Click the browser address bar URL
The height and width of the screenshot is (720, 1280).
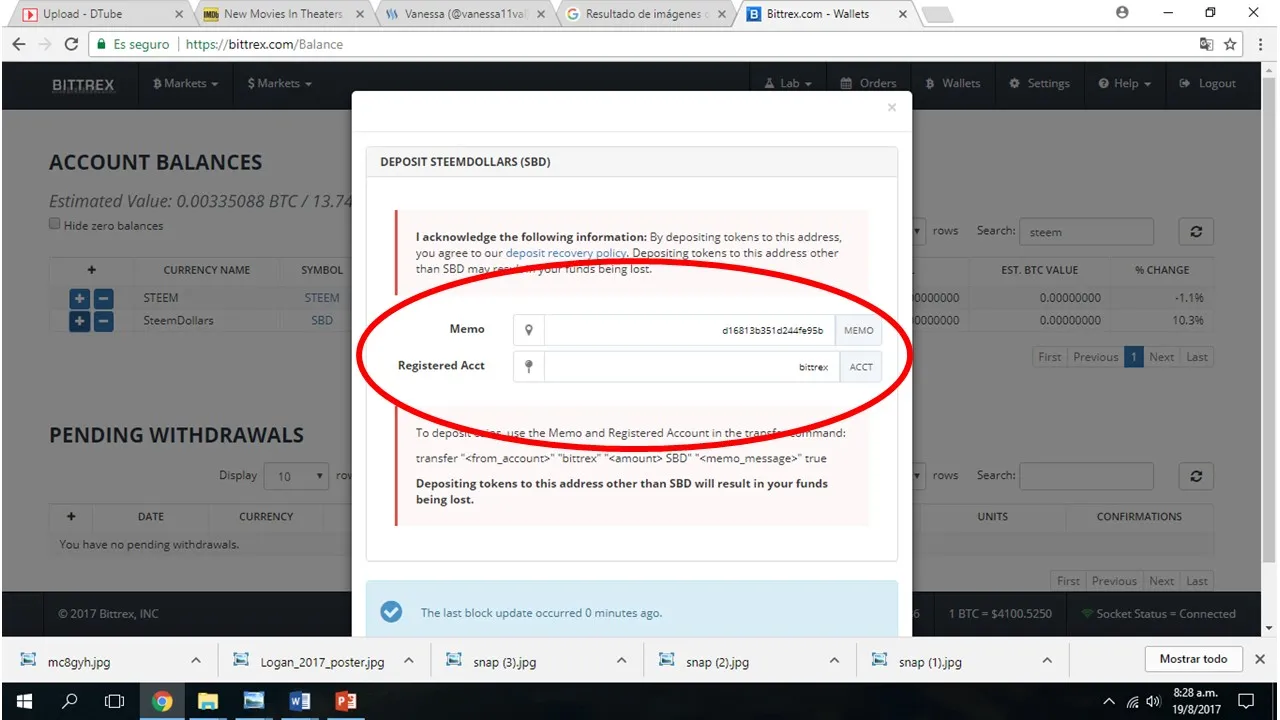[264, 45]
